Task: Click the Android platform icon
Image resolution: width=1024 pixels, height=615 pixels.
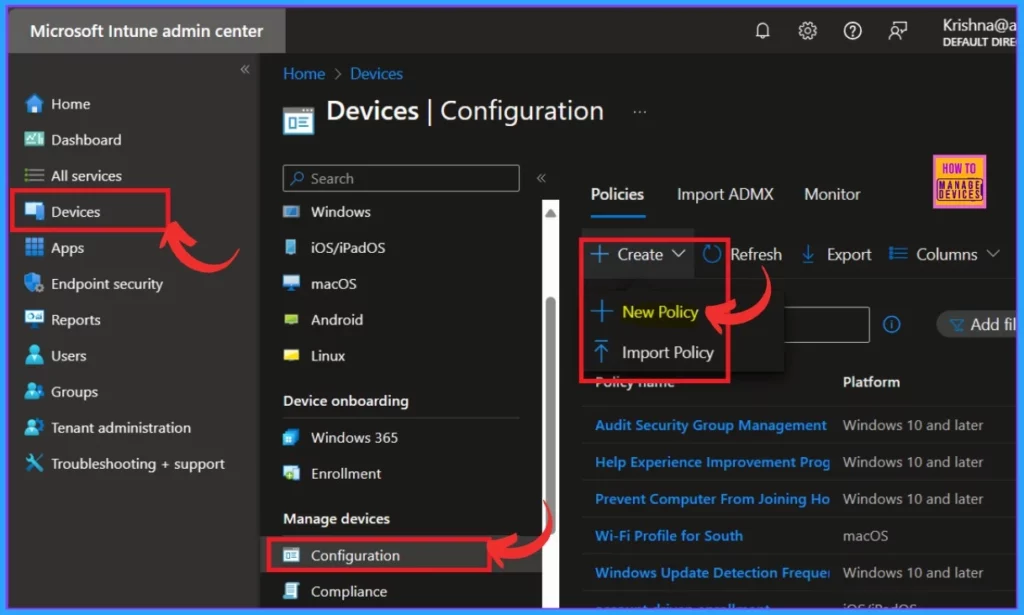Action: [x=291, y=319]
